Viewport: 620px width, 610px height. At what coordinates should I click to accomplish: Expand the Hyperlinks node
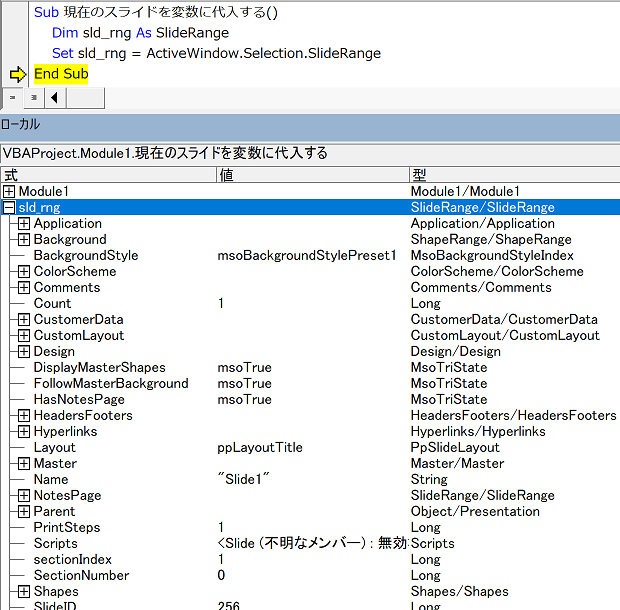(24, 431)
